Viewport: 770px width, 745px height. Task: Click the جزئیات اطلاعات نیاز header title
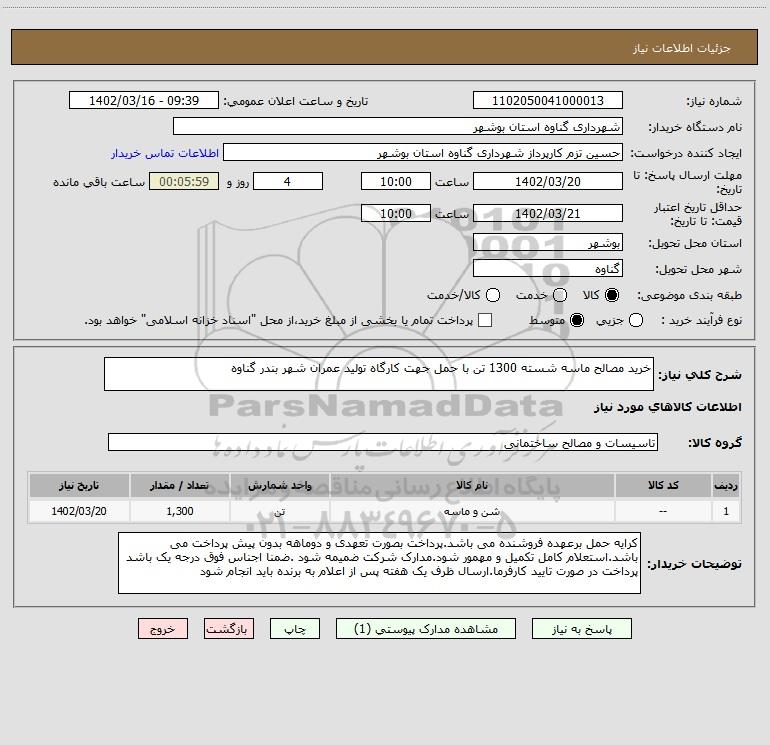682,48
